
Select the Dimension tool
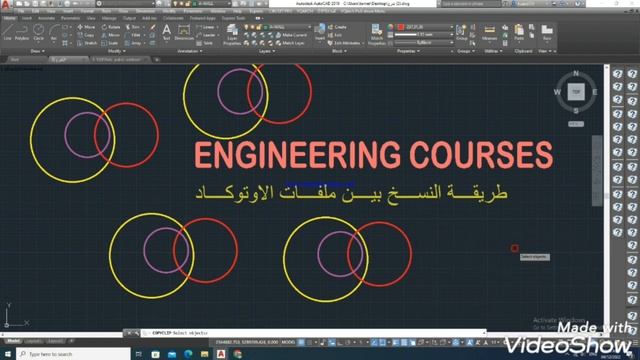point(184,32)
